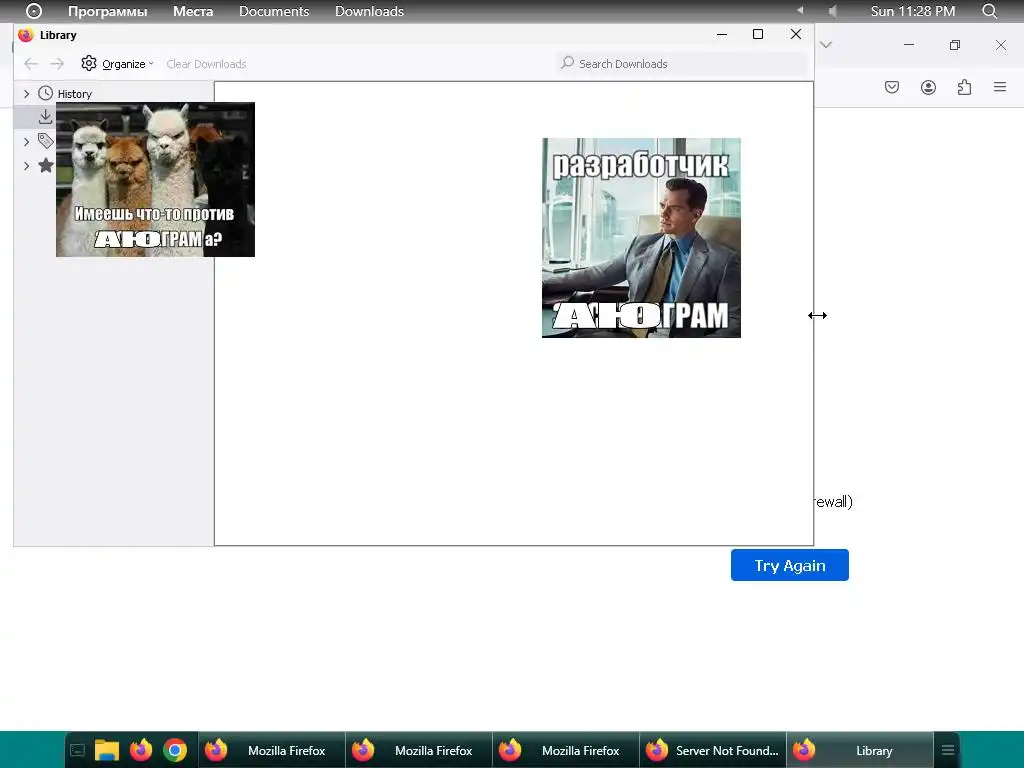This screenshot has width=1024, height=768.
Task: Click the alpaca meme image
Action: (x=155, y=180)
